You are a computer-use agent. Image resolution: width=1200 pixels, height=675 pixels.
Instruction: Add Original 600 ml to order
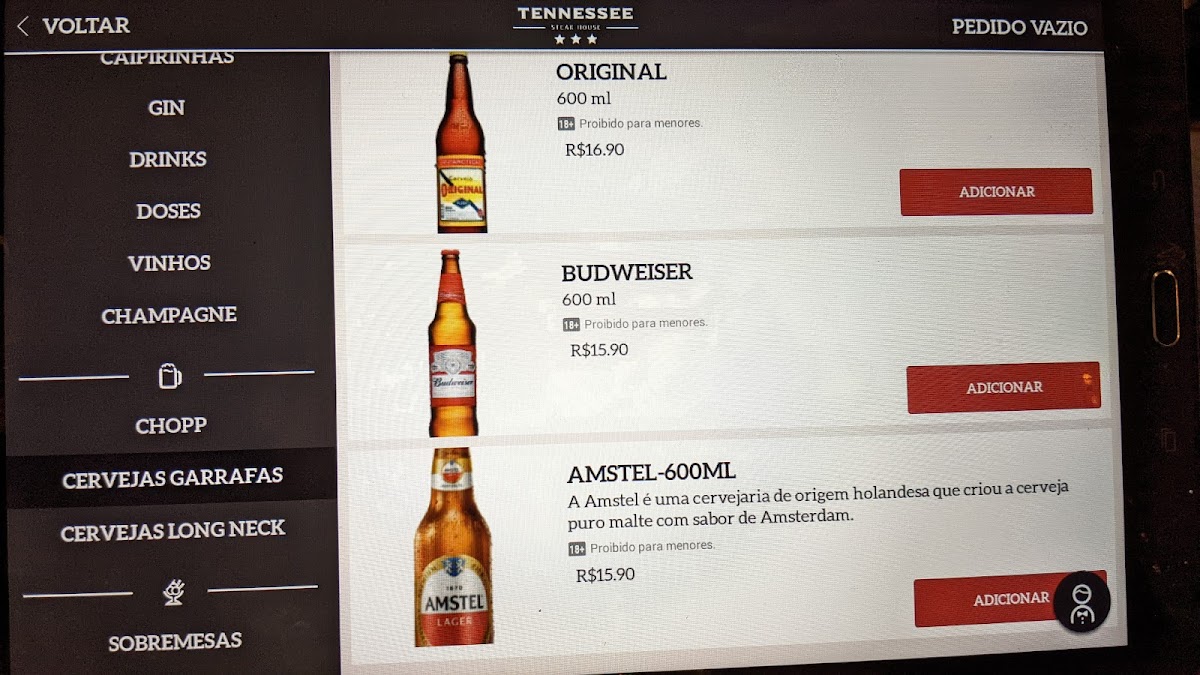996,192
